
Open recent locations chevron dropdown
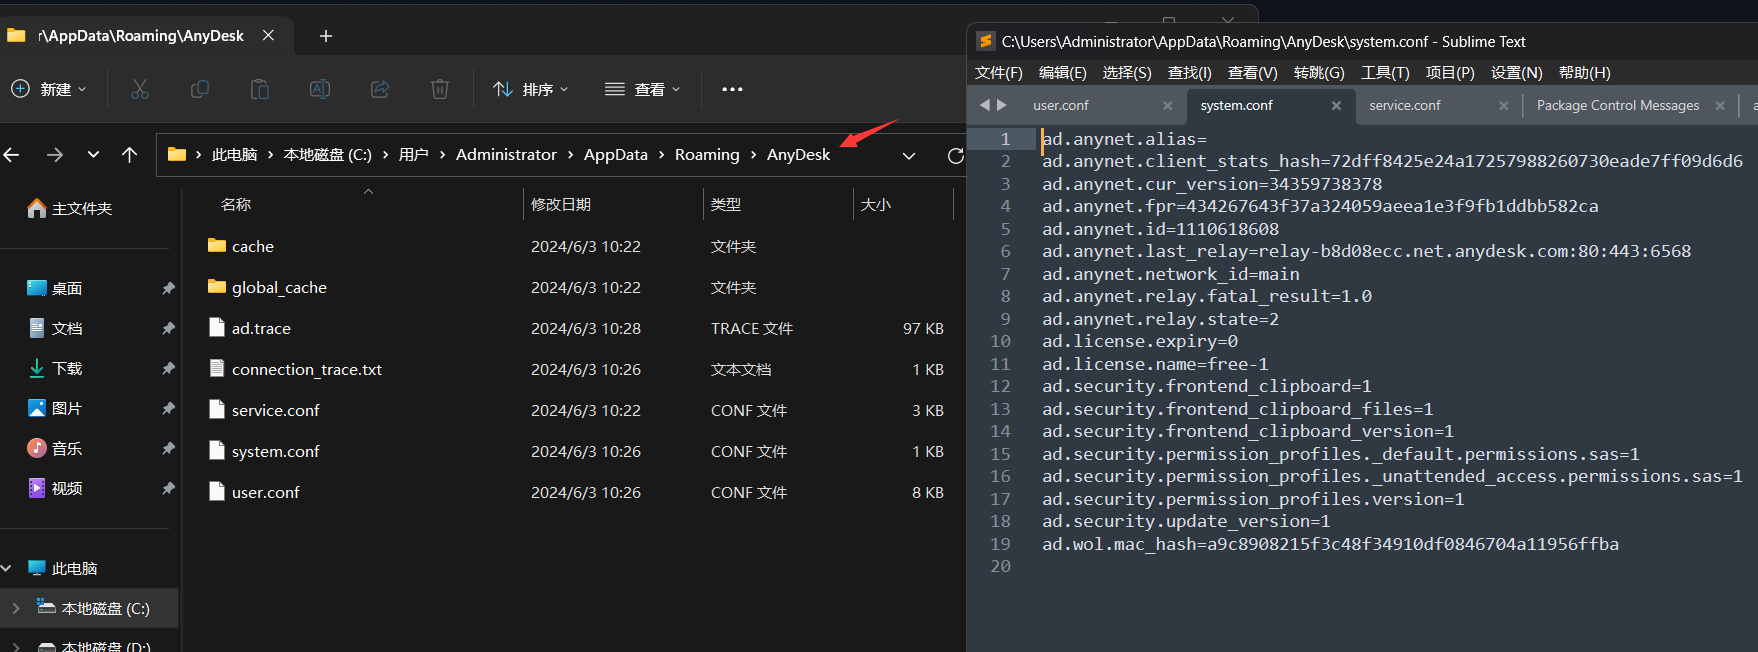coord(93,155)
